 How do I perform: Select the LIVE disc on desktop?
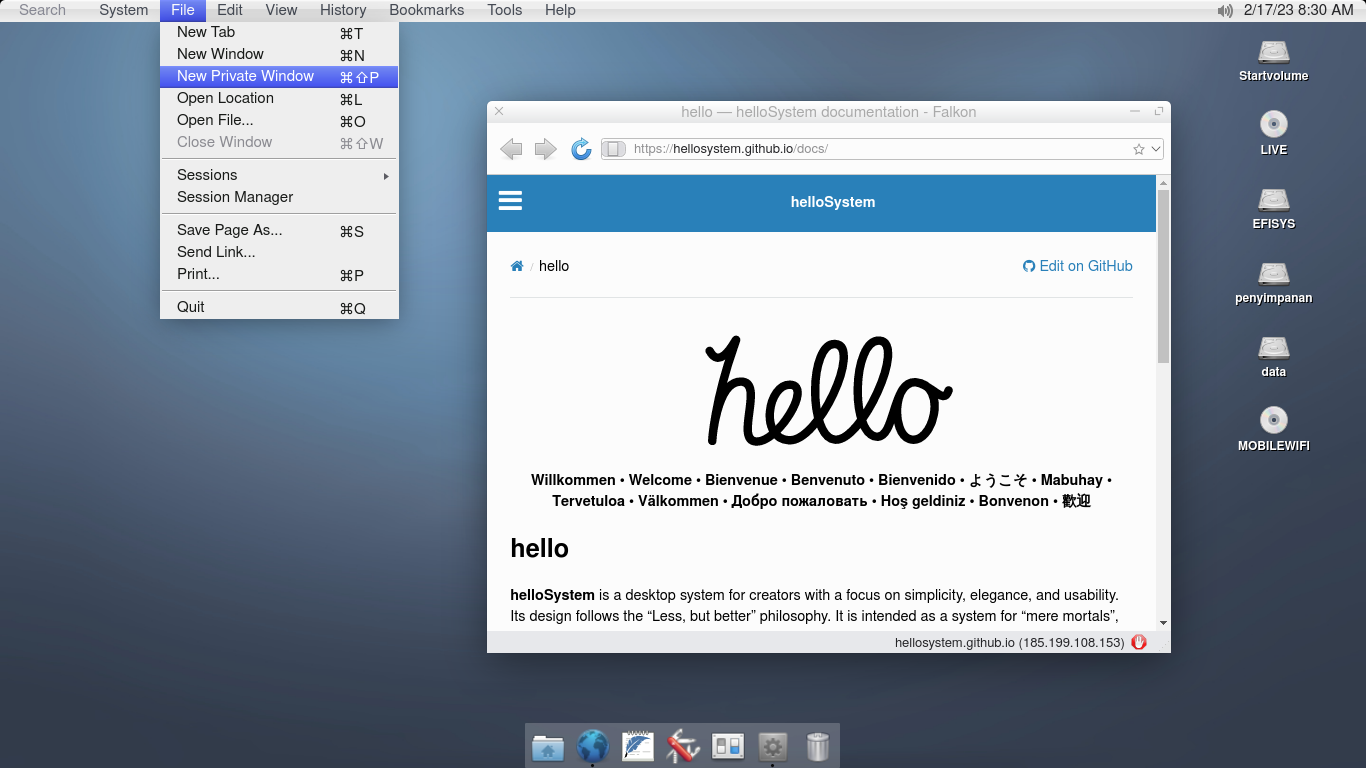click(x=1273, y=134)
